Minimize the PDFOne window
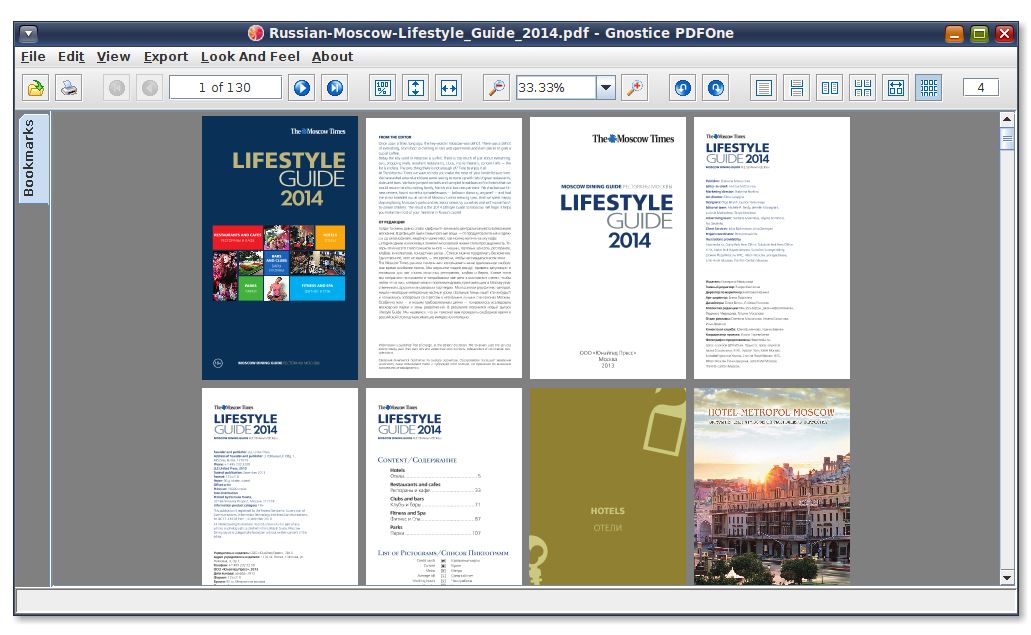1031x635 pixels. [x=954, y=34]
